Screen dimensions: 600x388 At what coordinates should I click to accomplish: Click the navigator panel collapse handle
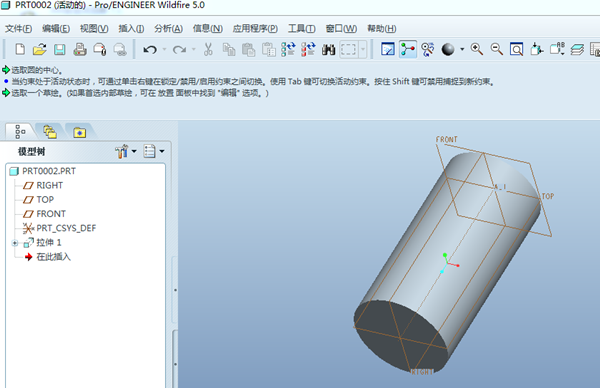click(175, 290)
